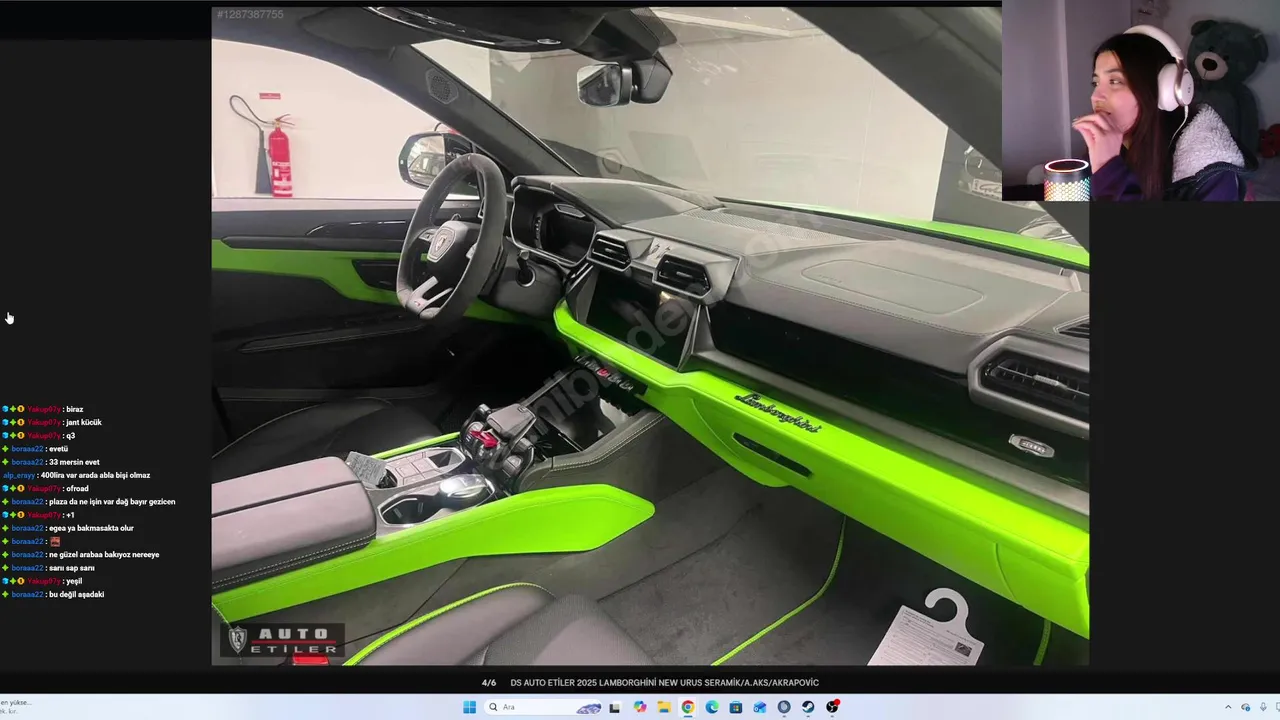1280x720 pixels.
Task: Click username 'boraaa22' next to 'evetü'
Action: click(x=28, y=449)
